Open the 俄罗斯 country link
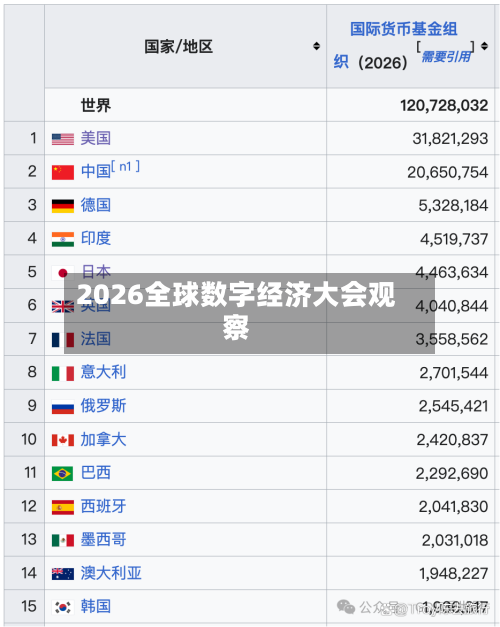500x627 pixels. click(x=103, y=406)
